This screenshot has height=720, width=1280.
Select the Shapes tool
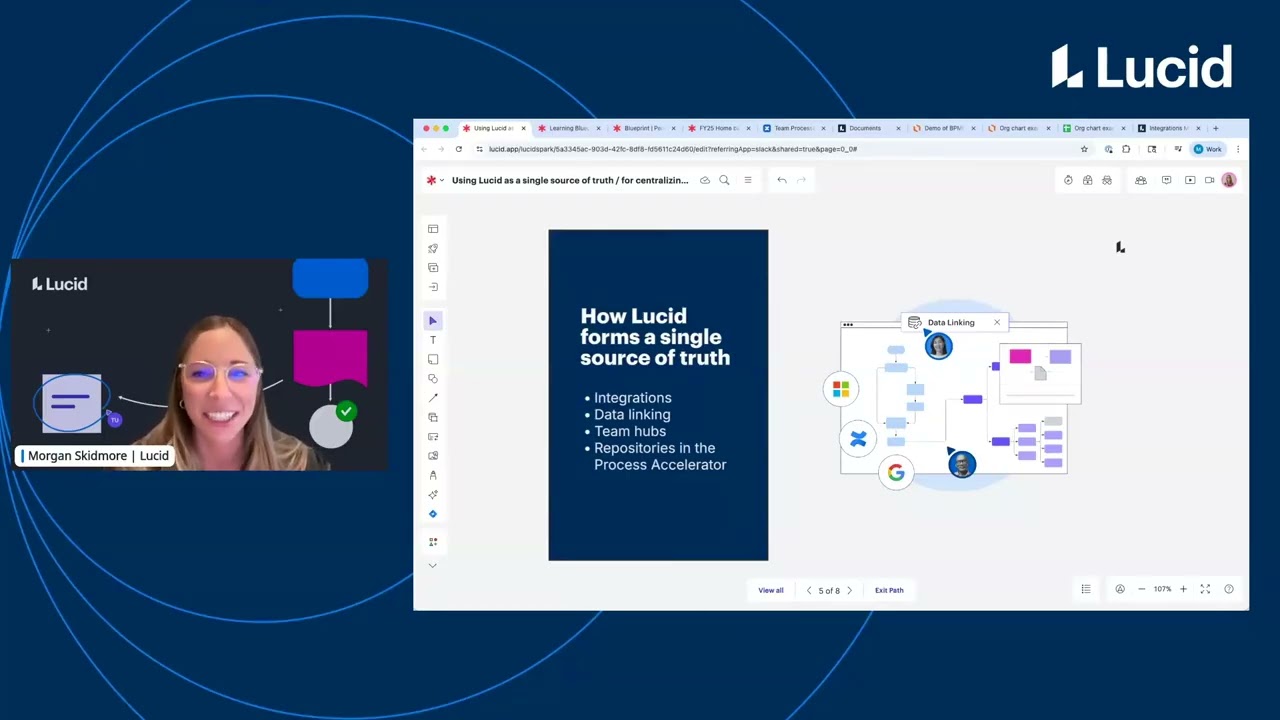[x=433, y=379]
